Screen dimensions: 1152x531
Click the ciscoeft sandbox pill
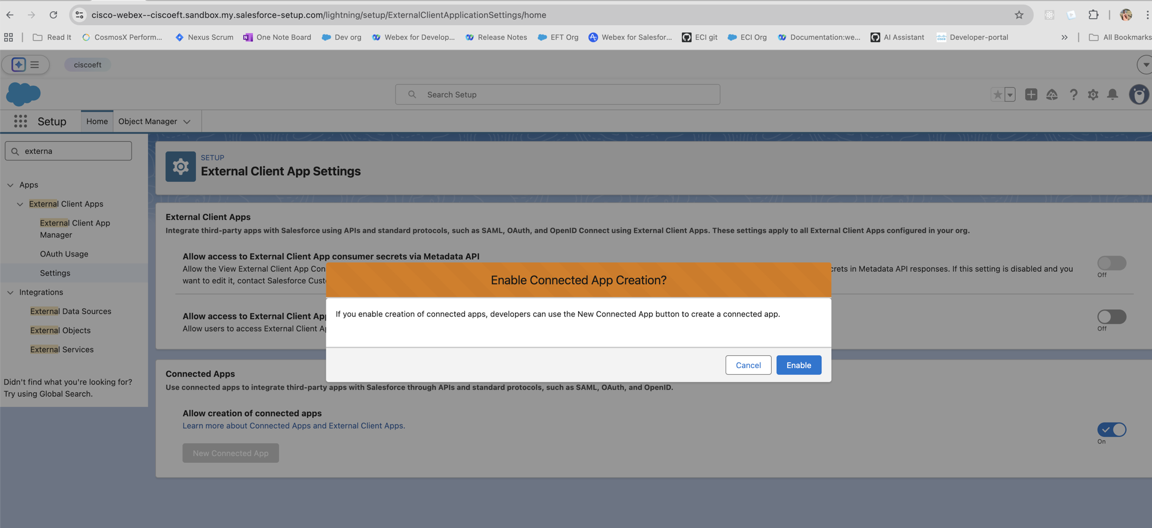87,65
